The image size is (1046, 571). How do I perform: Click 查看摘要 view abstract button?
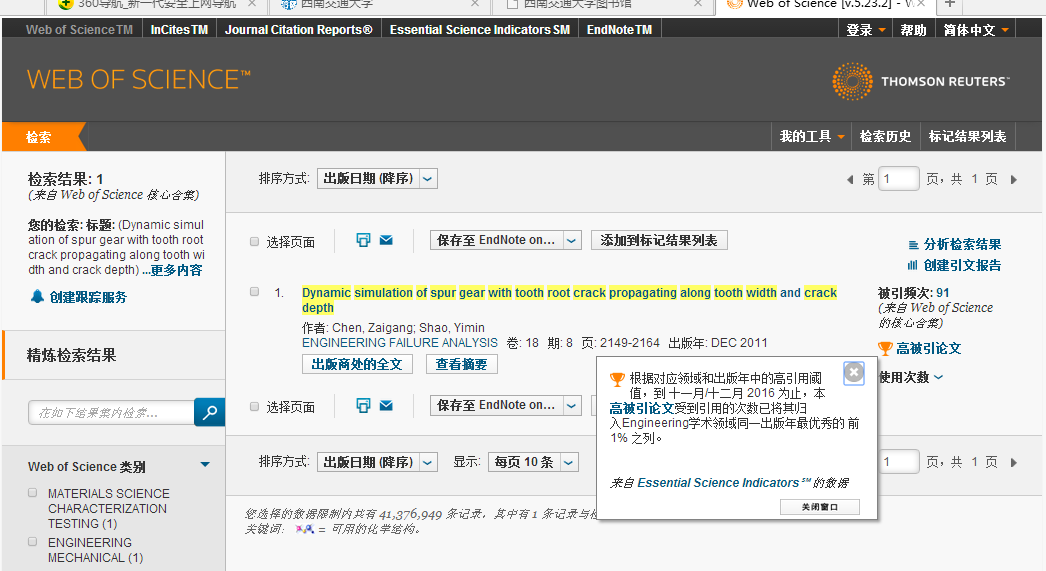point(462,364)
